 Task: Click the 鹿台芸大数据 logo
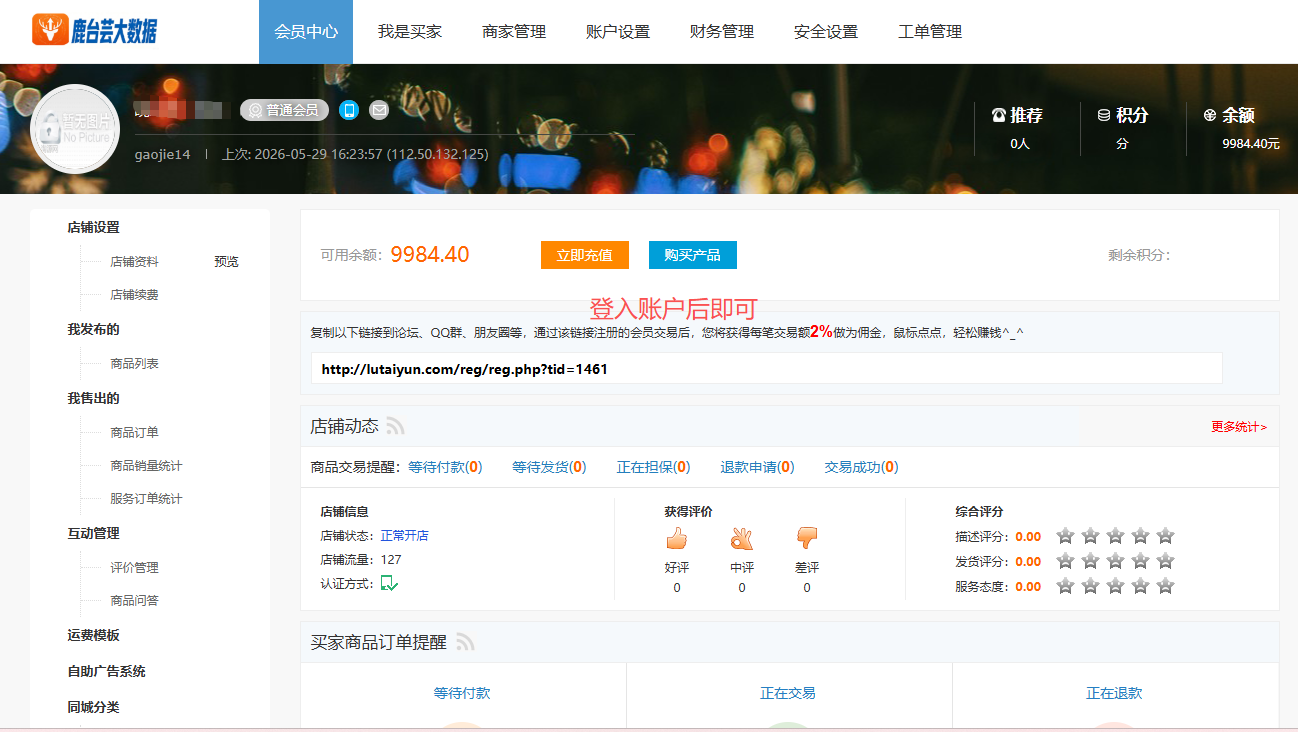[95, 30]
